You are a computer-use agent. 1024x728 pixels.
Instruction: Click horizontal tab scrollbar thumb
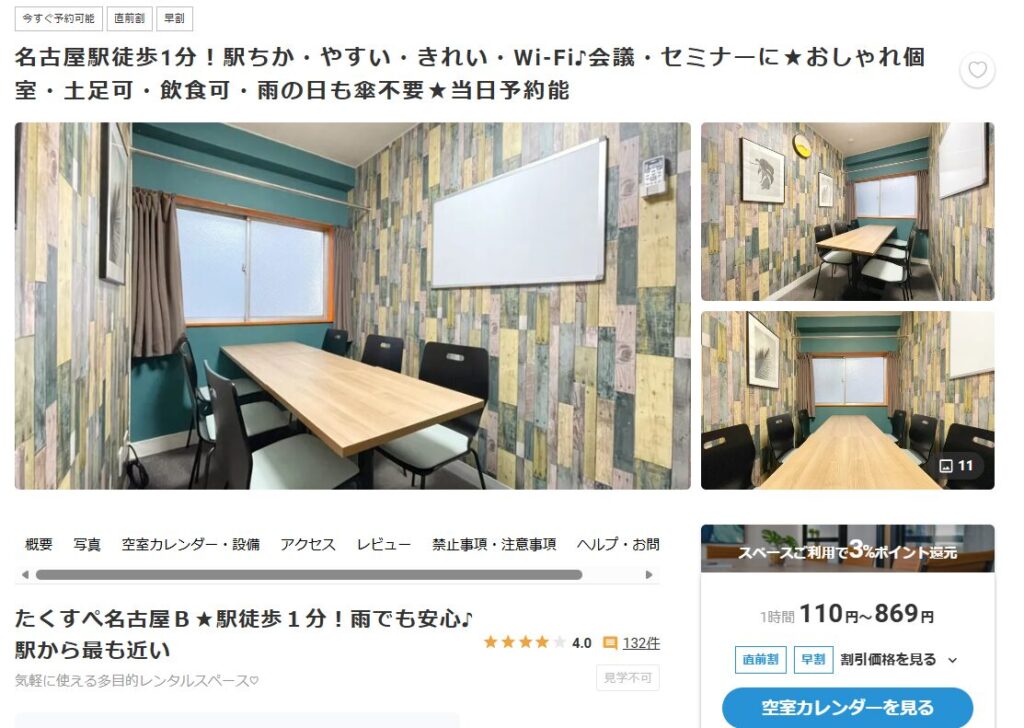point(309,575)
